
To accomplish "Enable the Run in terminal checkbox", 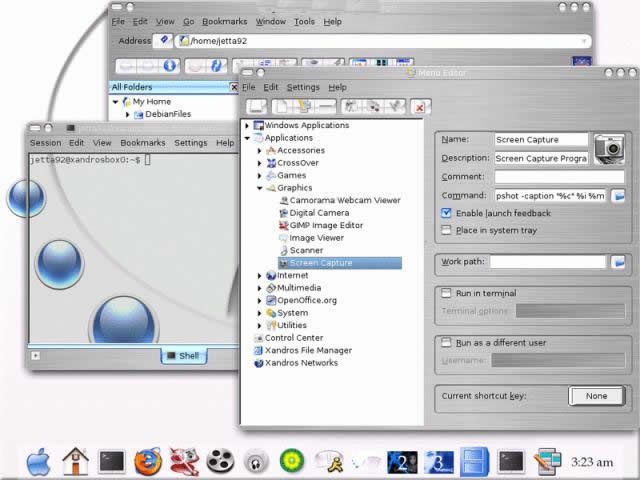I will point(447,293).
